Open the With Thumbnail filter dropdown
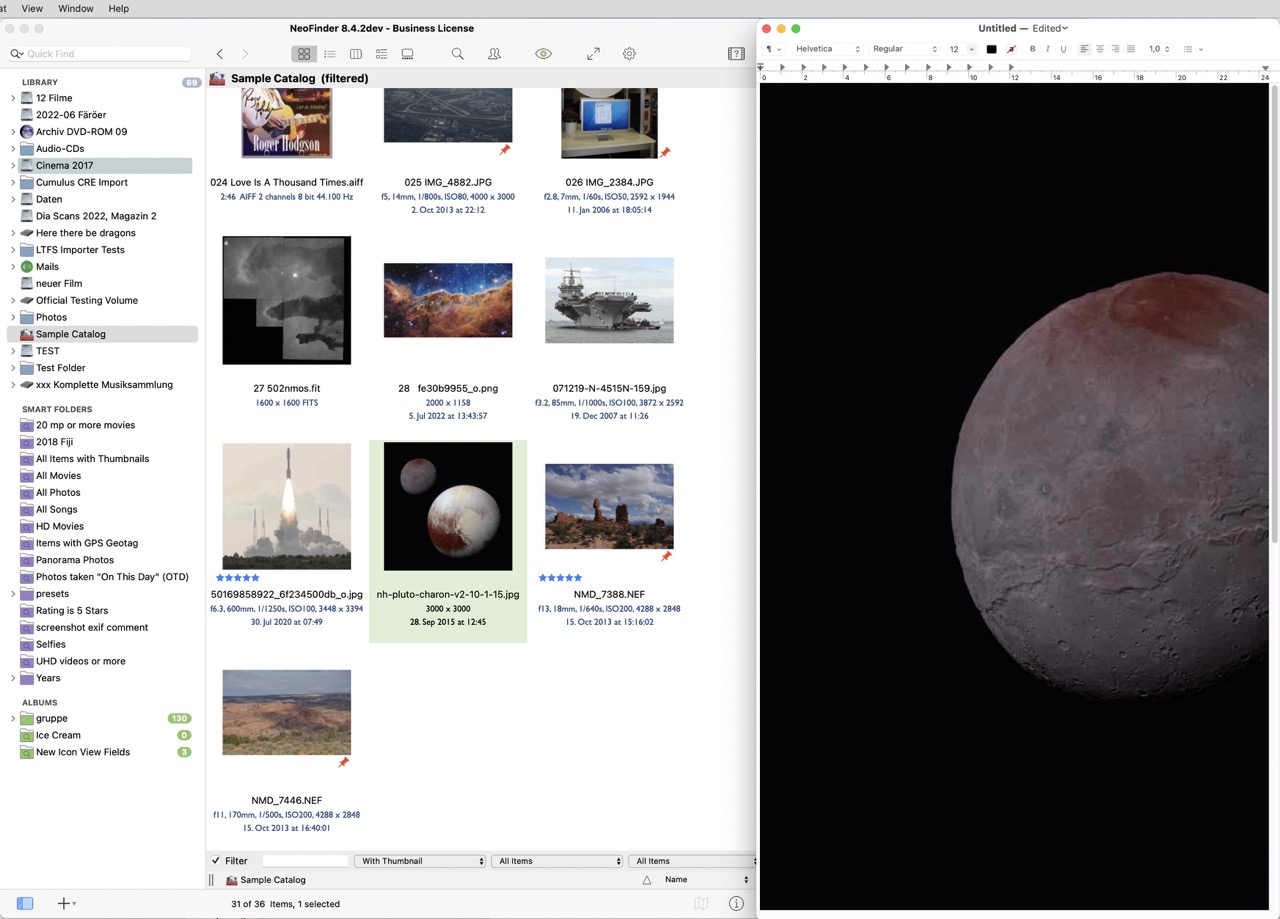The width and height of the screenshot is (1280, 919). [420, 861]
